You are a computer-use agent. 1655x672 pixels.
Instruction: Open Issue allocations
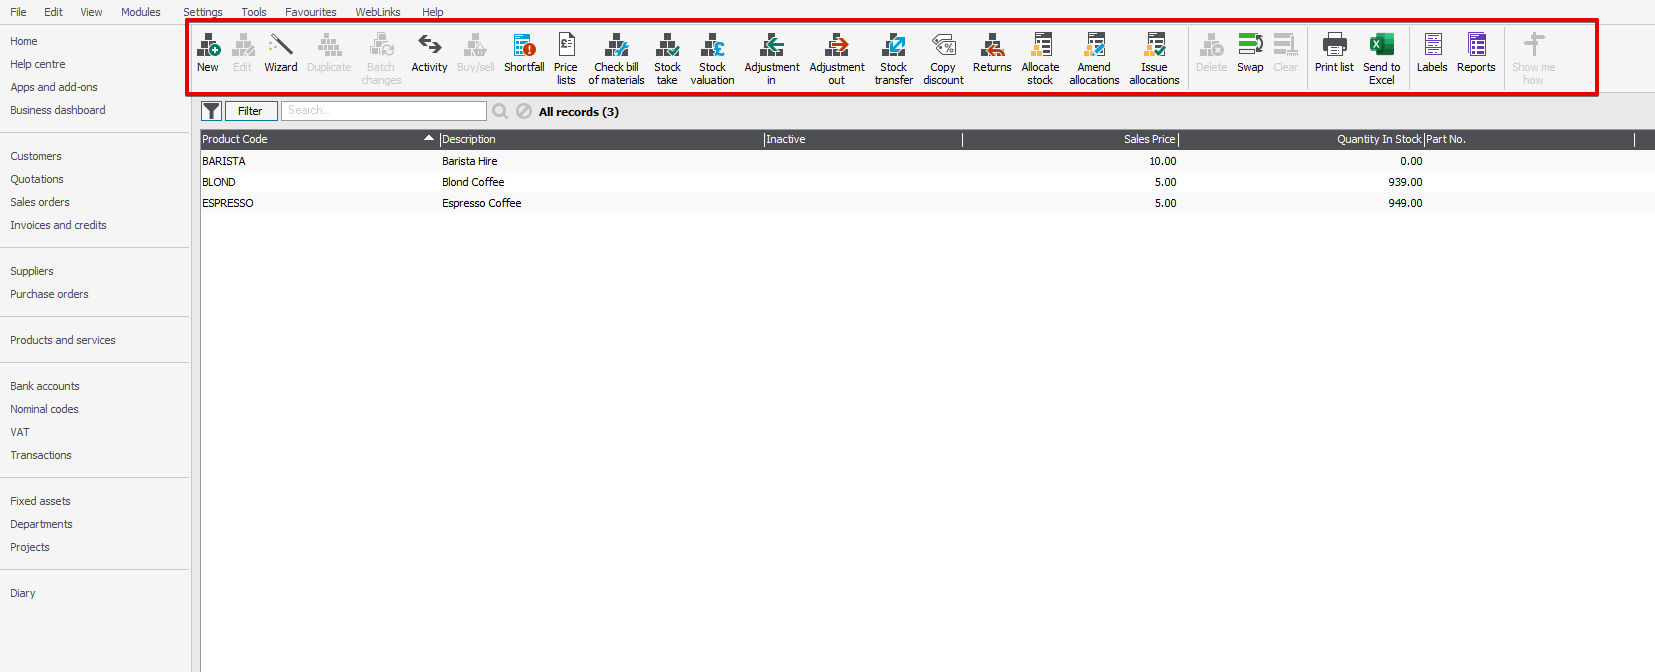pyautogui.click(x=1154, y=58)
